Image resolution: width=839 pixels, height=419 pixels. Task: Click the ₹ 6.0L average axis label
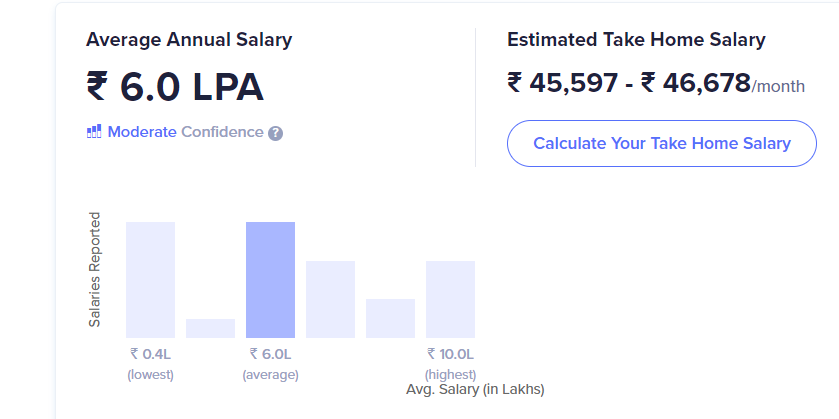270,354
